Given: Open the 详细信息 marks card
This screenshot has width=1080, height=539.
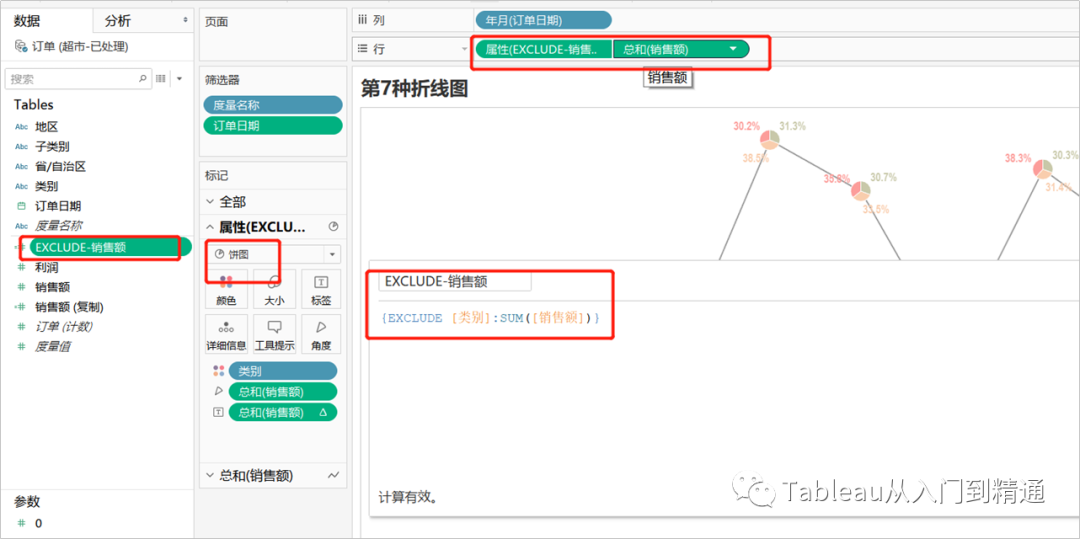Looking at the screenshot, I should (x=227, y=334).
